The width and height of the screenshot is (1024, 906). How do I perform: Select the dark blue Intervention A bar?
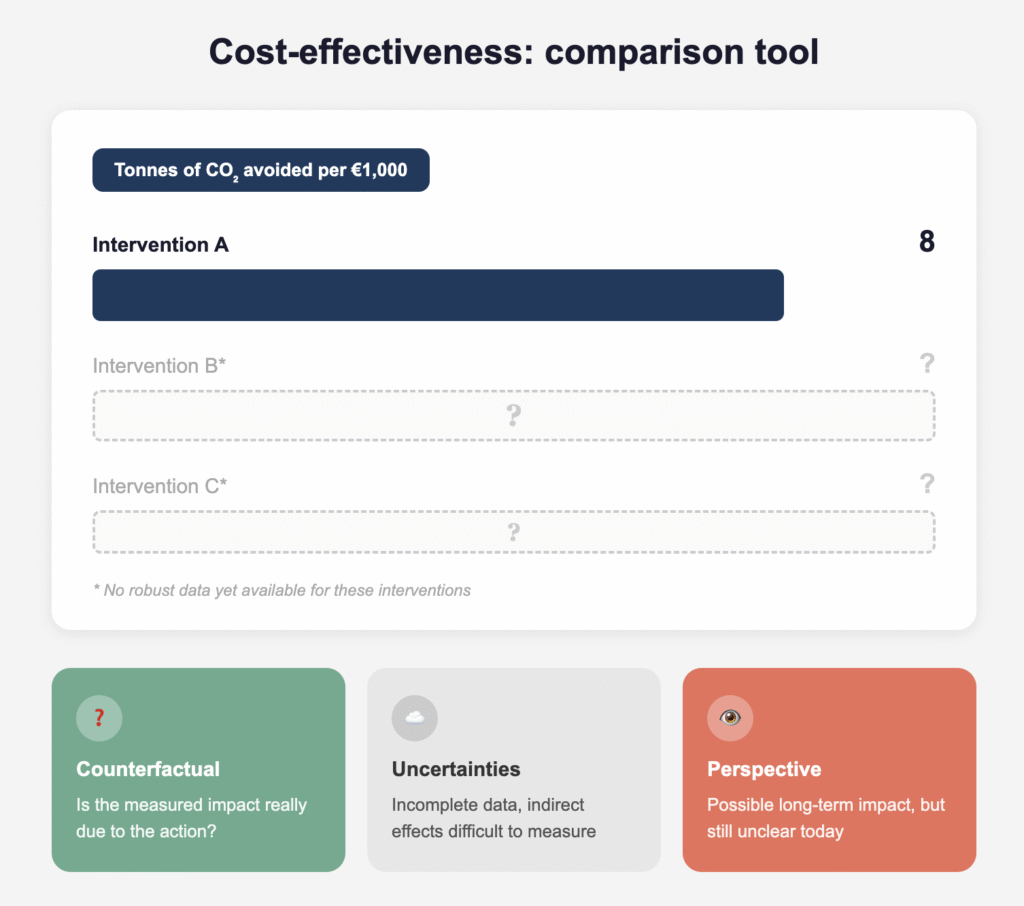(438, 295)
